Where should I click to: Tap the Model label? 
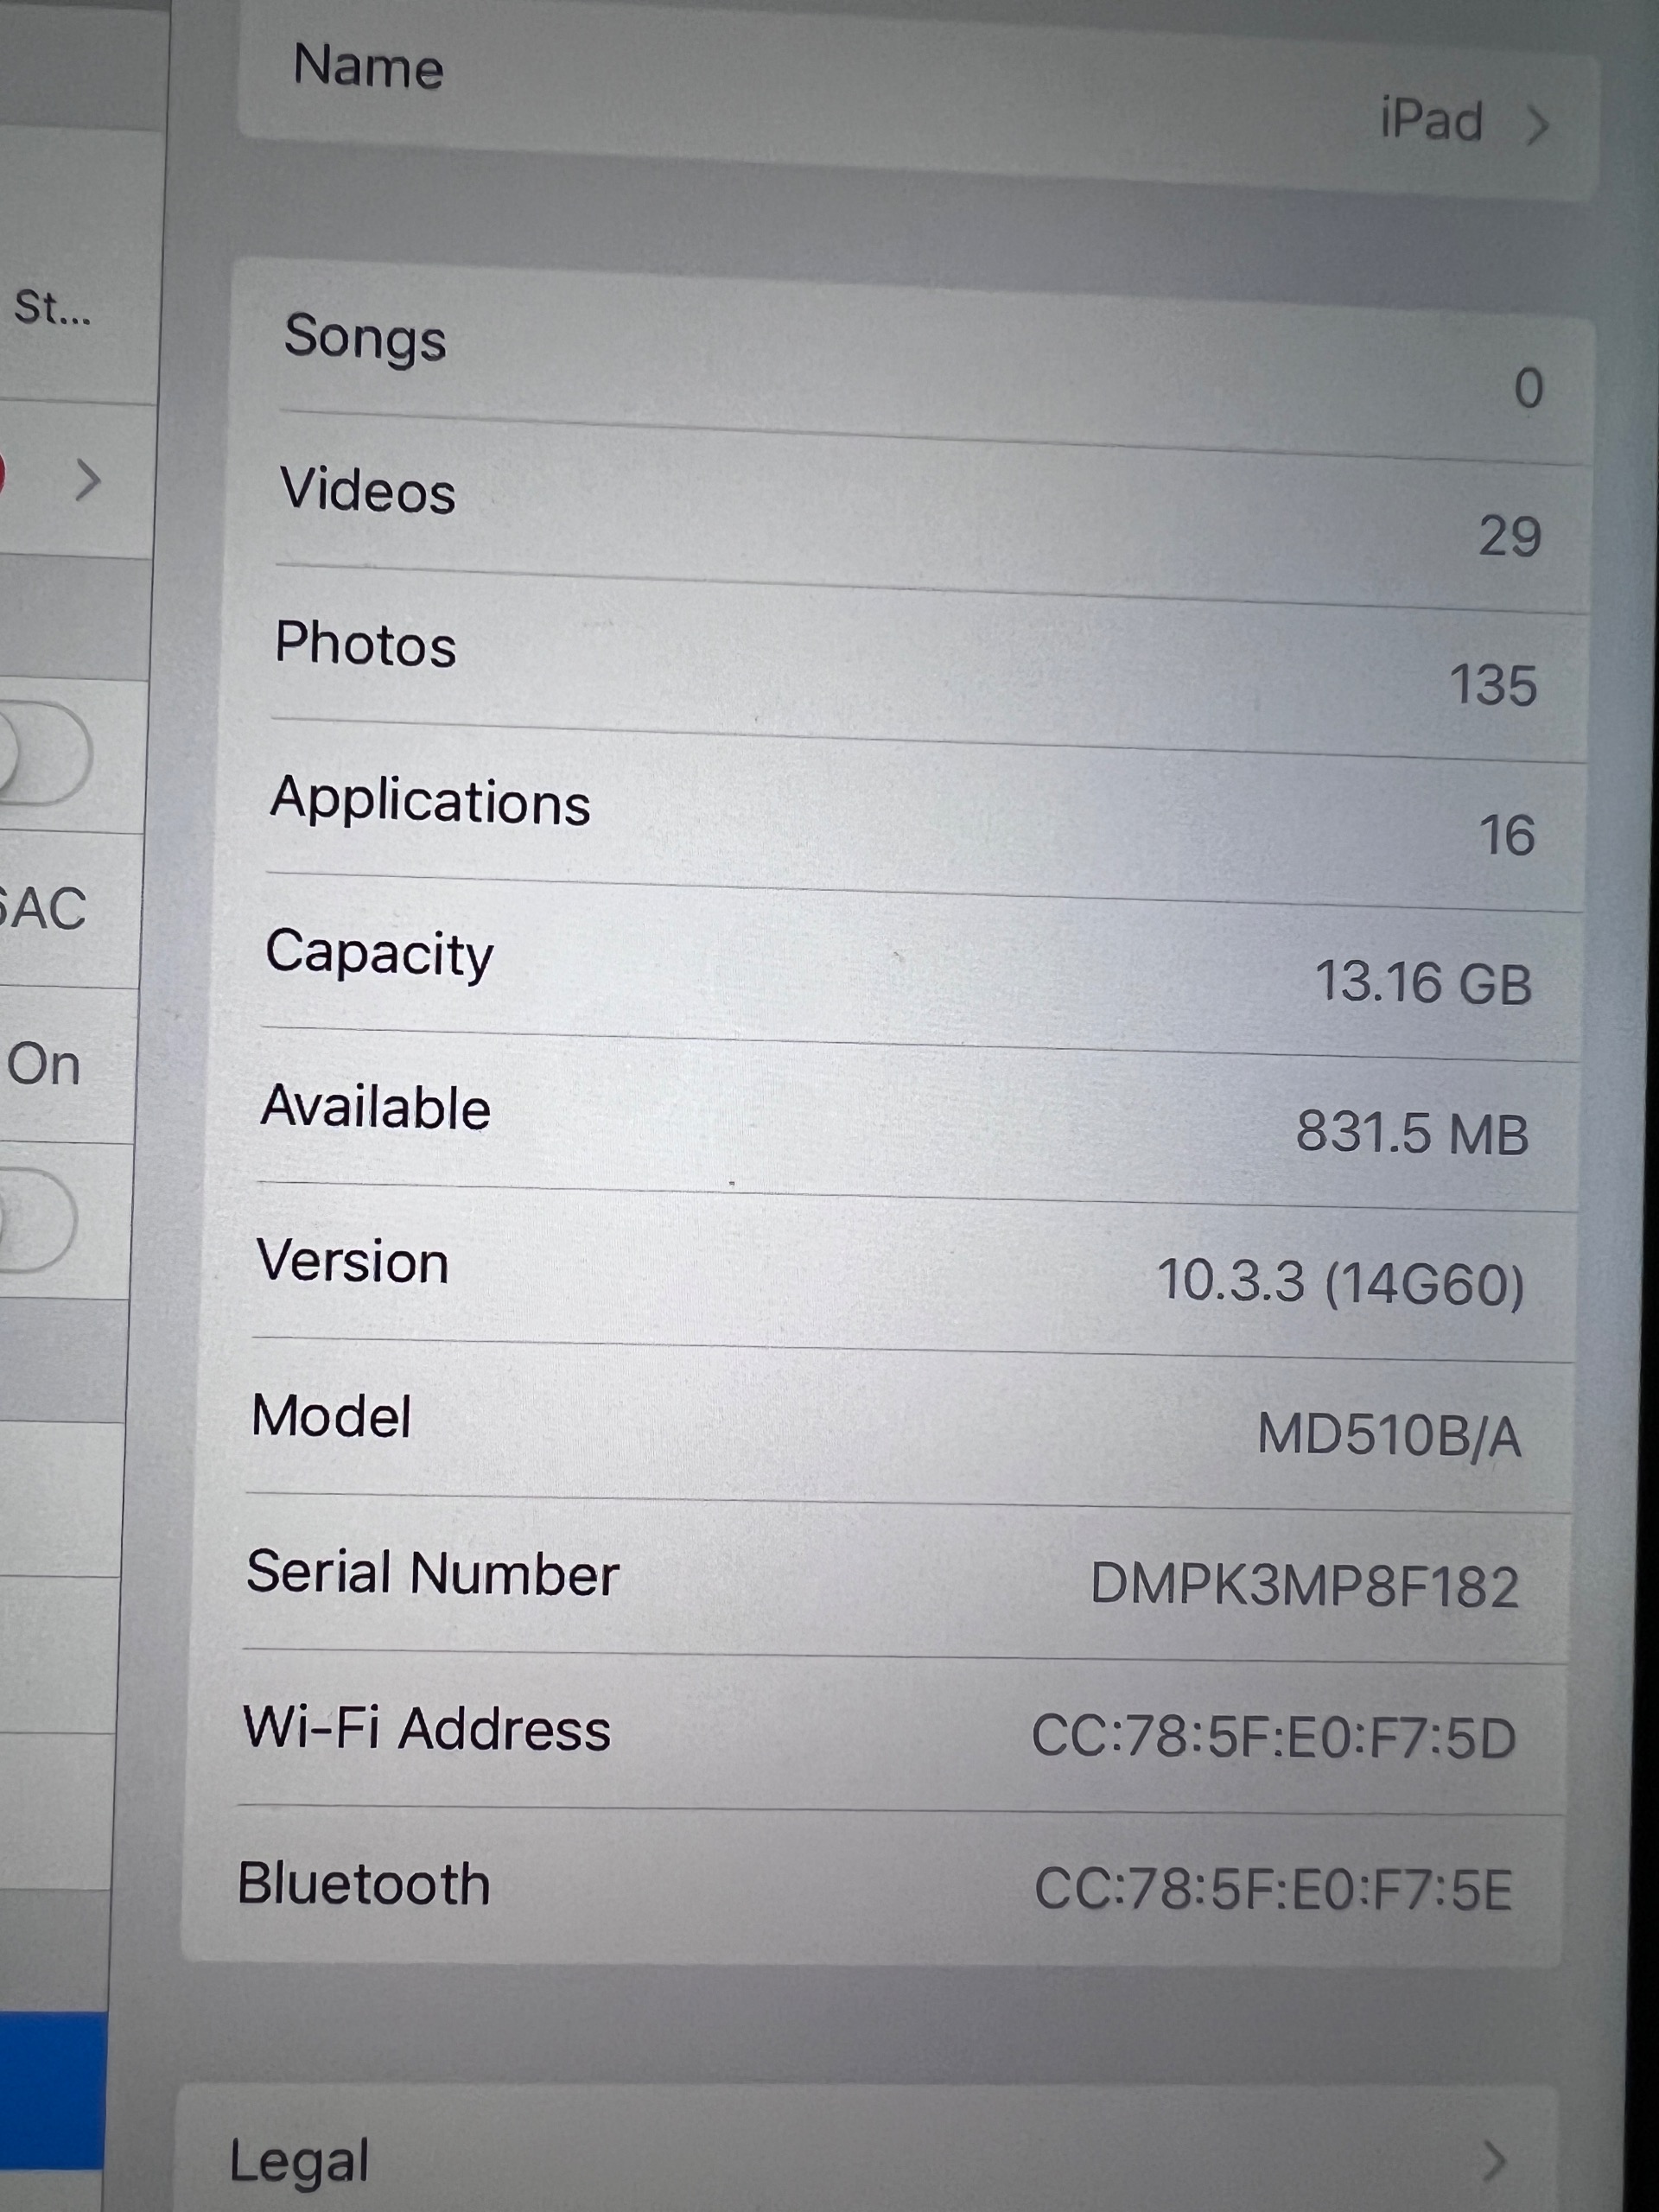coord(331,1416)
